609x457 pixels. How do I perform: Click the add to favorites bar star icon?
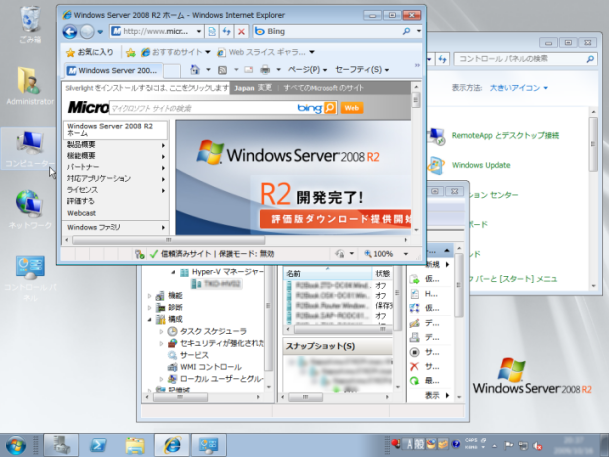coord(131,52)
